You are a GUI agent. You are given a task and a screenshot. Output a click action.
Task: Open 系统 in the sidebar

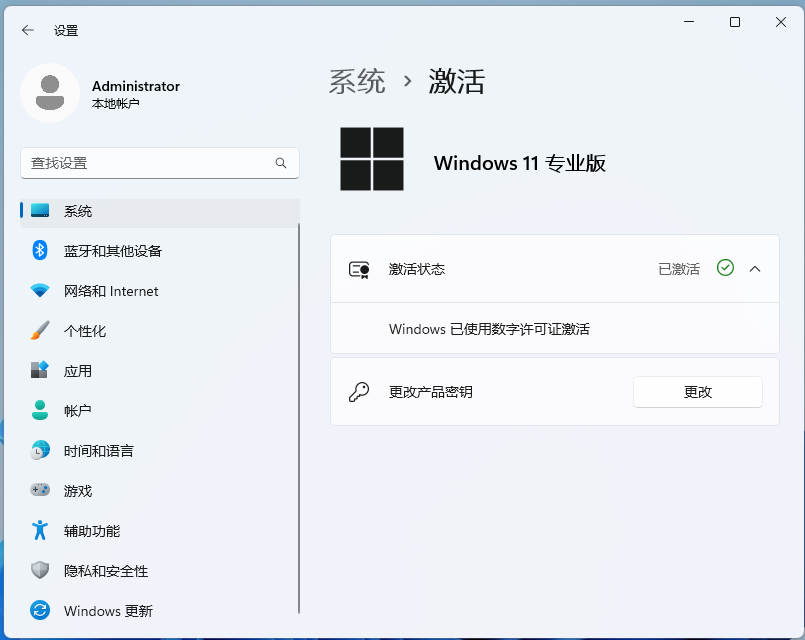pos(160,211)
